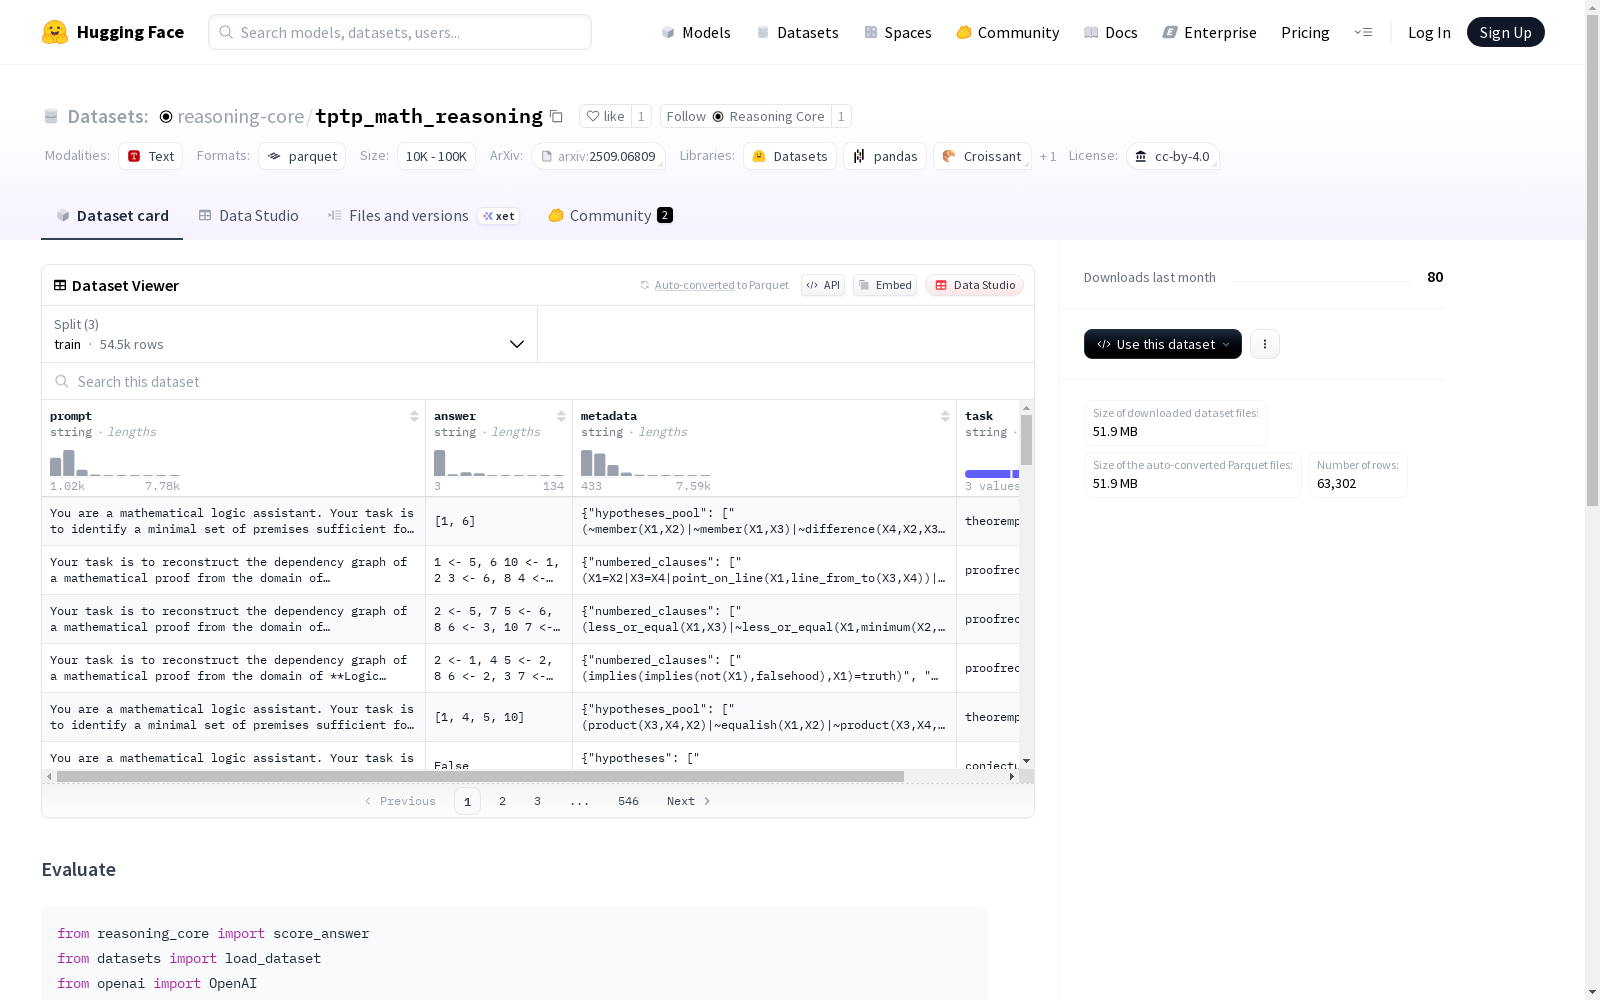Like the tptp_math_reasoning dataset
This screenshot has width=1600, height=1000.
(605, 116)
